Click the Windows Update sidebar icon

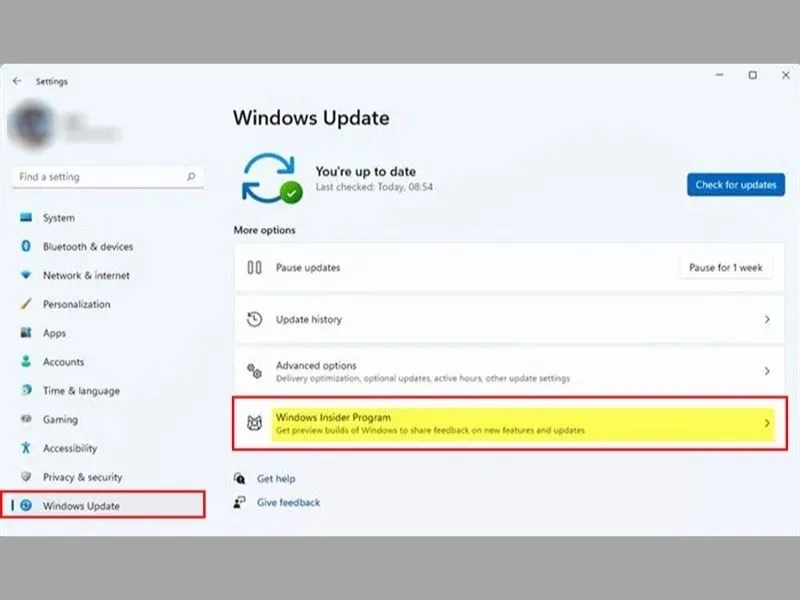point(26,506)
